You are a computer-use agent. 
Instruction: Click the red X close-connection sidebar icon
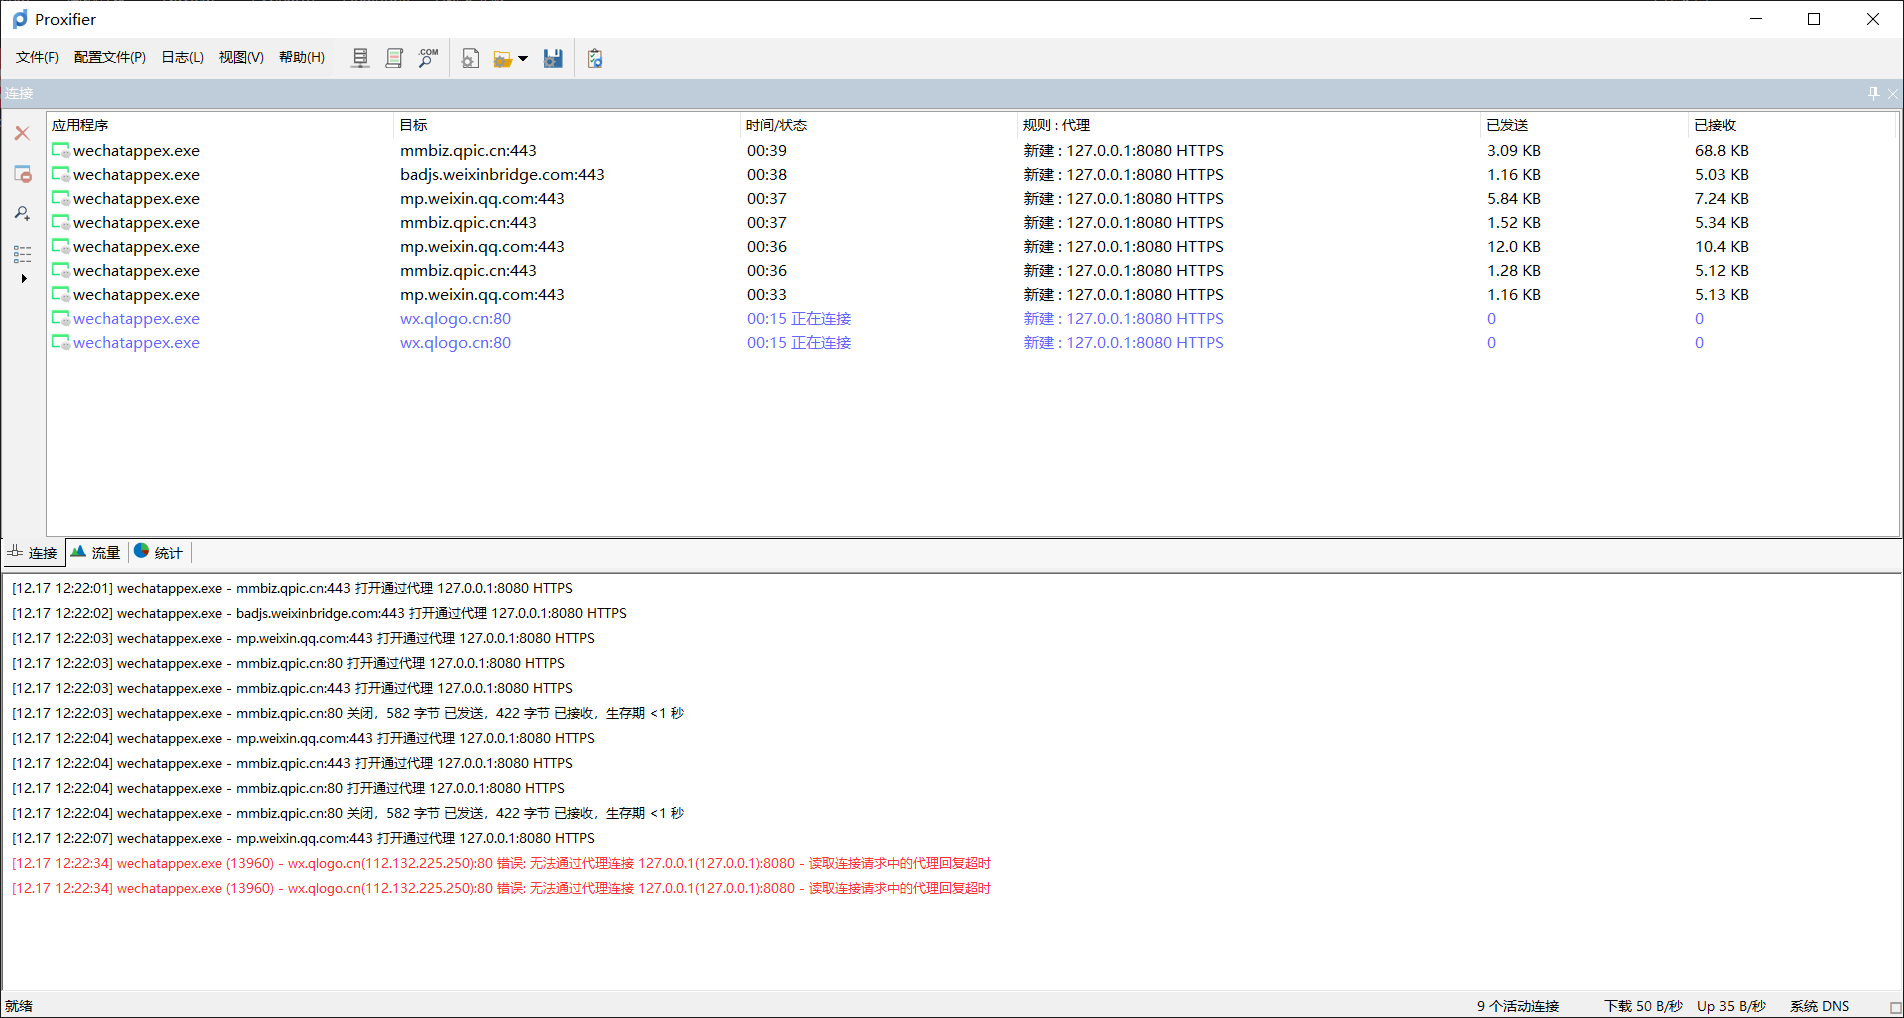pyautogui.click(x=22, y=133)
